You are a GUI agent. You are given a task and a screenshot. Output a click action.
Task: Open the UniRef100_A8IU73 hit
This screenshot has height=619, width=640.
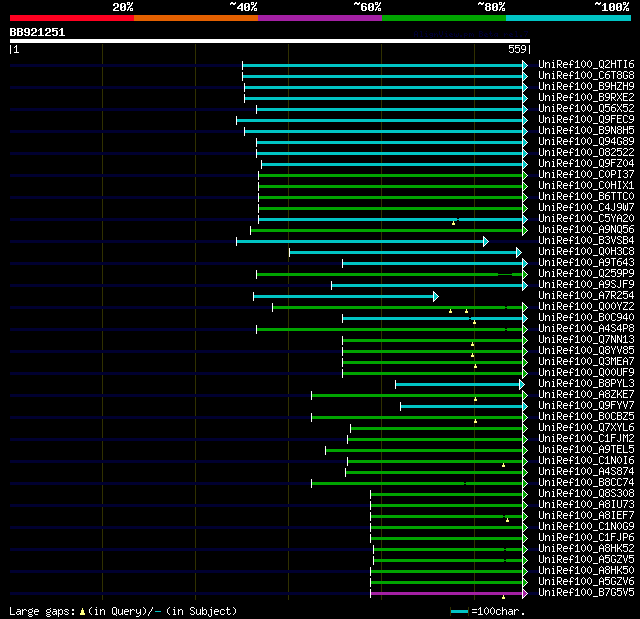click(586, 505)
